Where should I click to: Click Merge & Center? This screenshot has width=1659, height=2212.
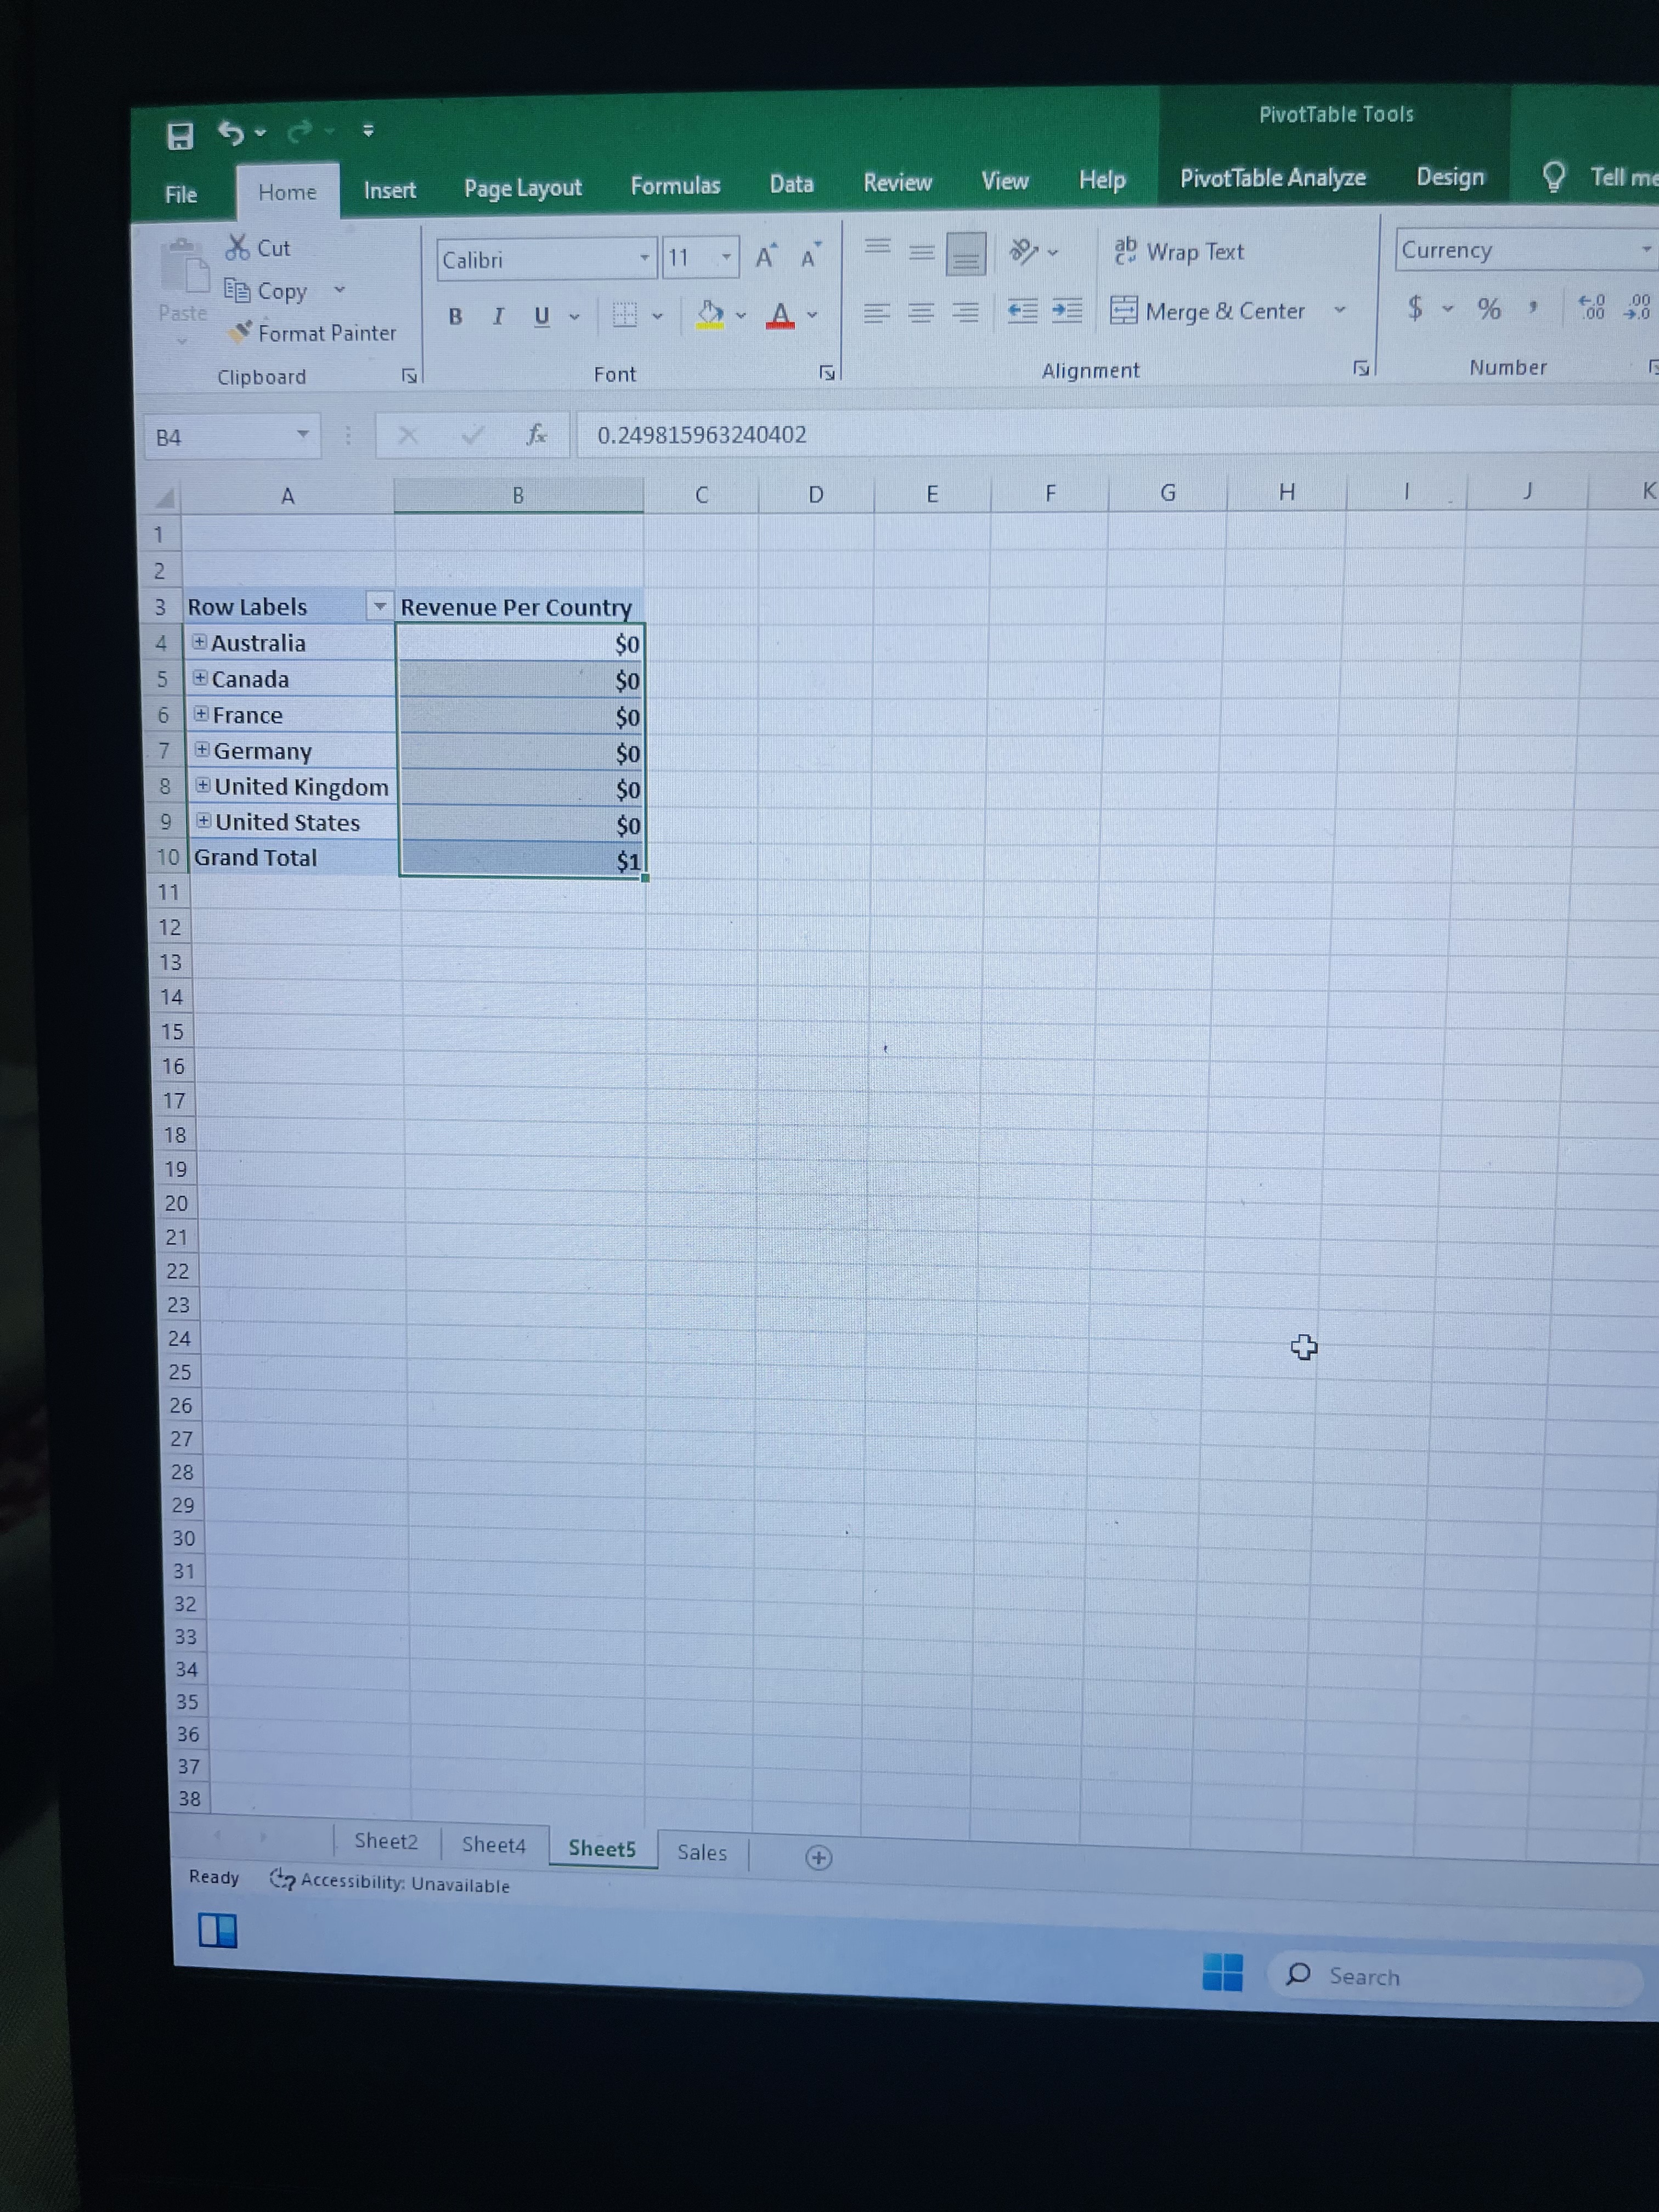click(x=1207, y=311)
